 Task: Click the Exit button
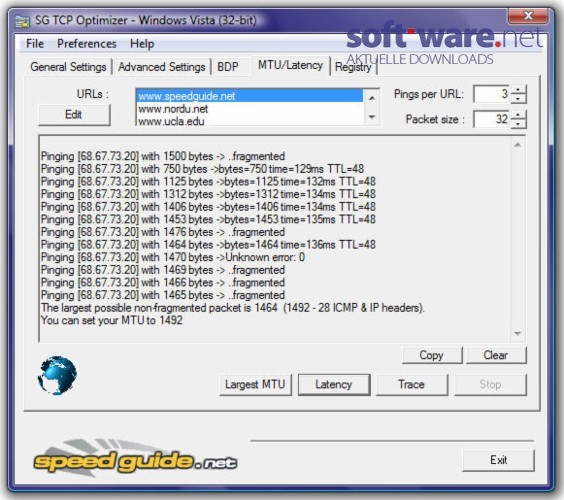499,460
